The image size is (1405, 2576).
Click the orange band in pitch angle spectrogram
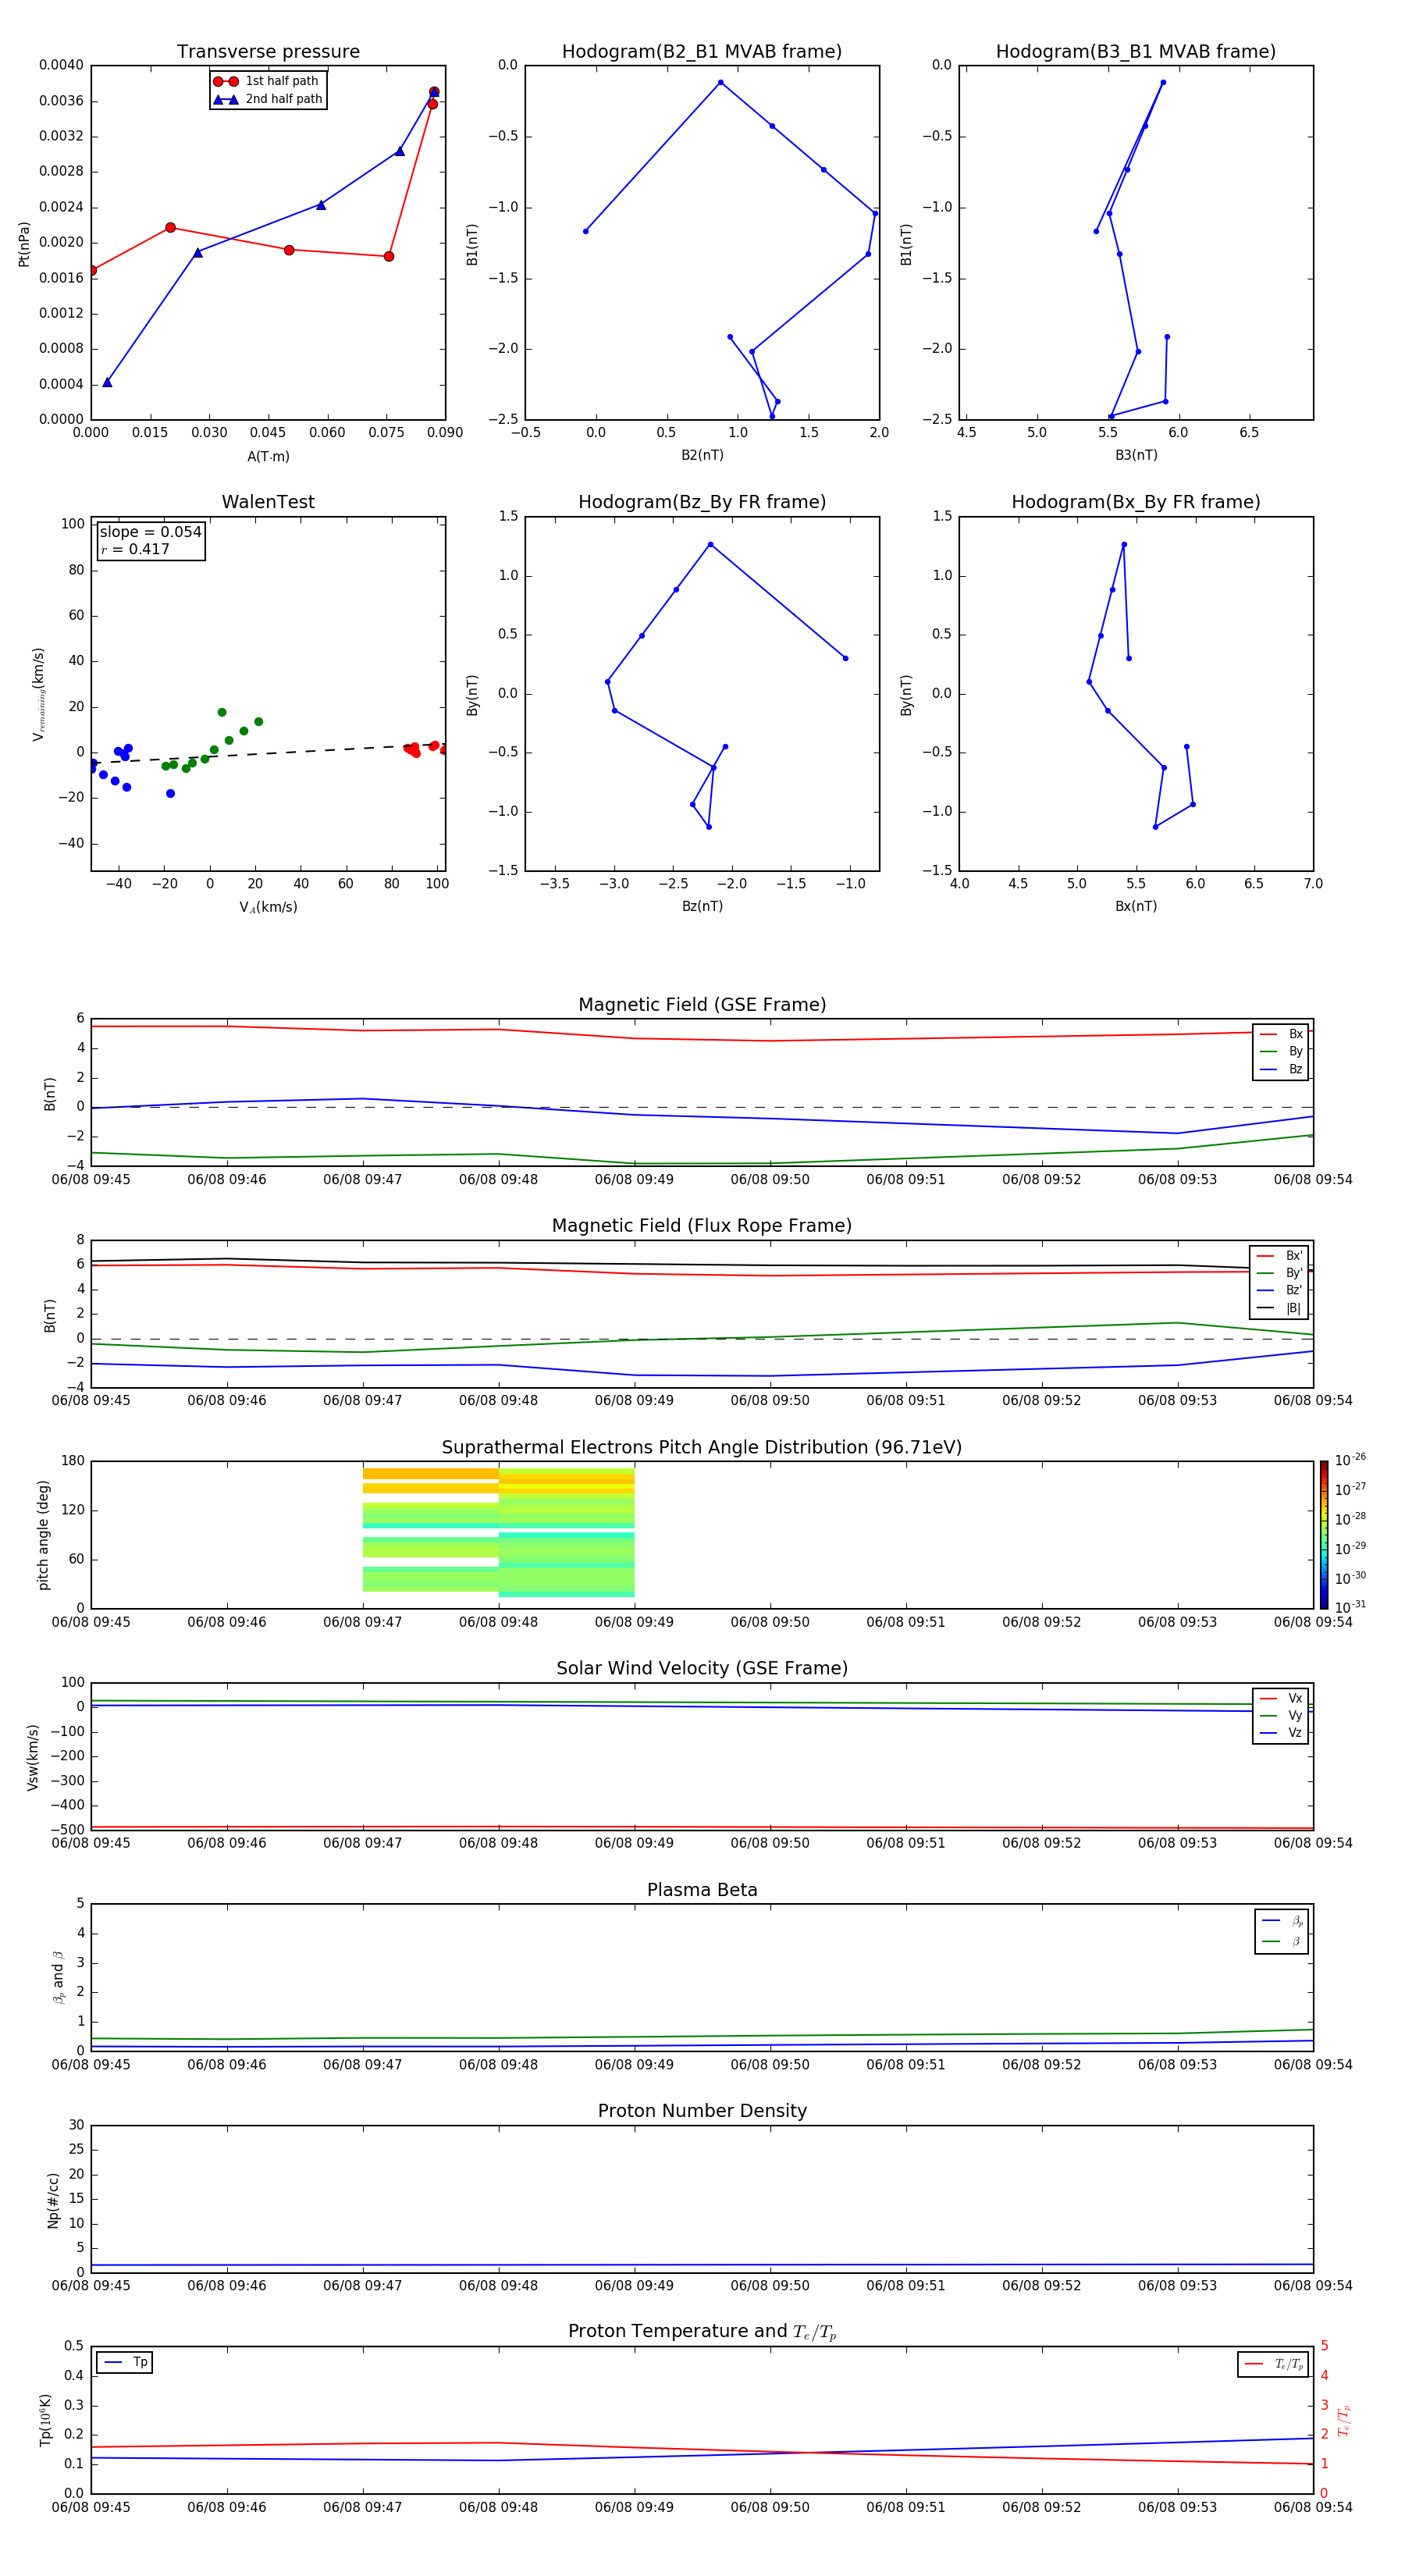point(430,1474)
